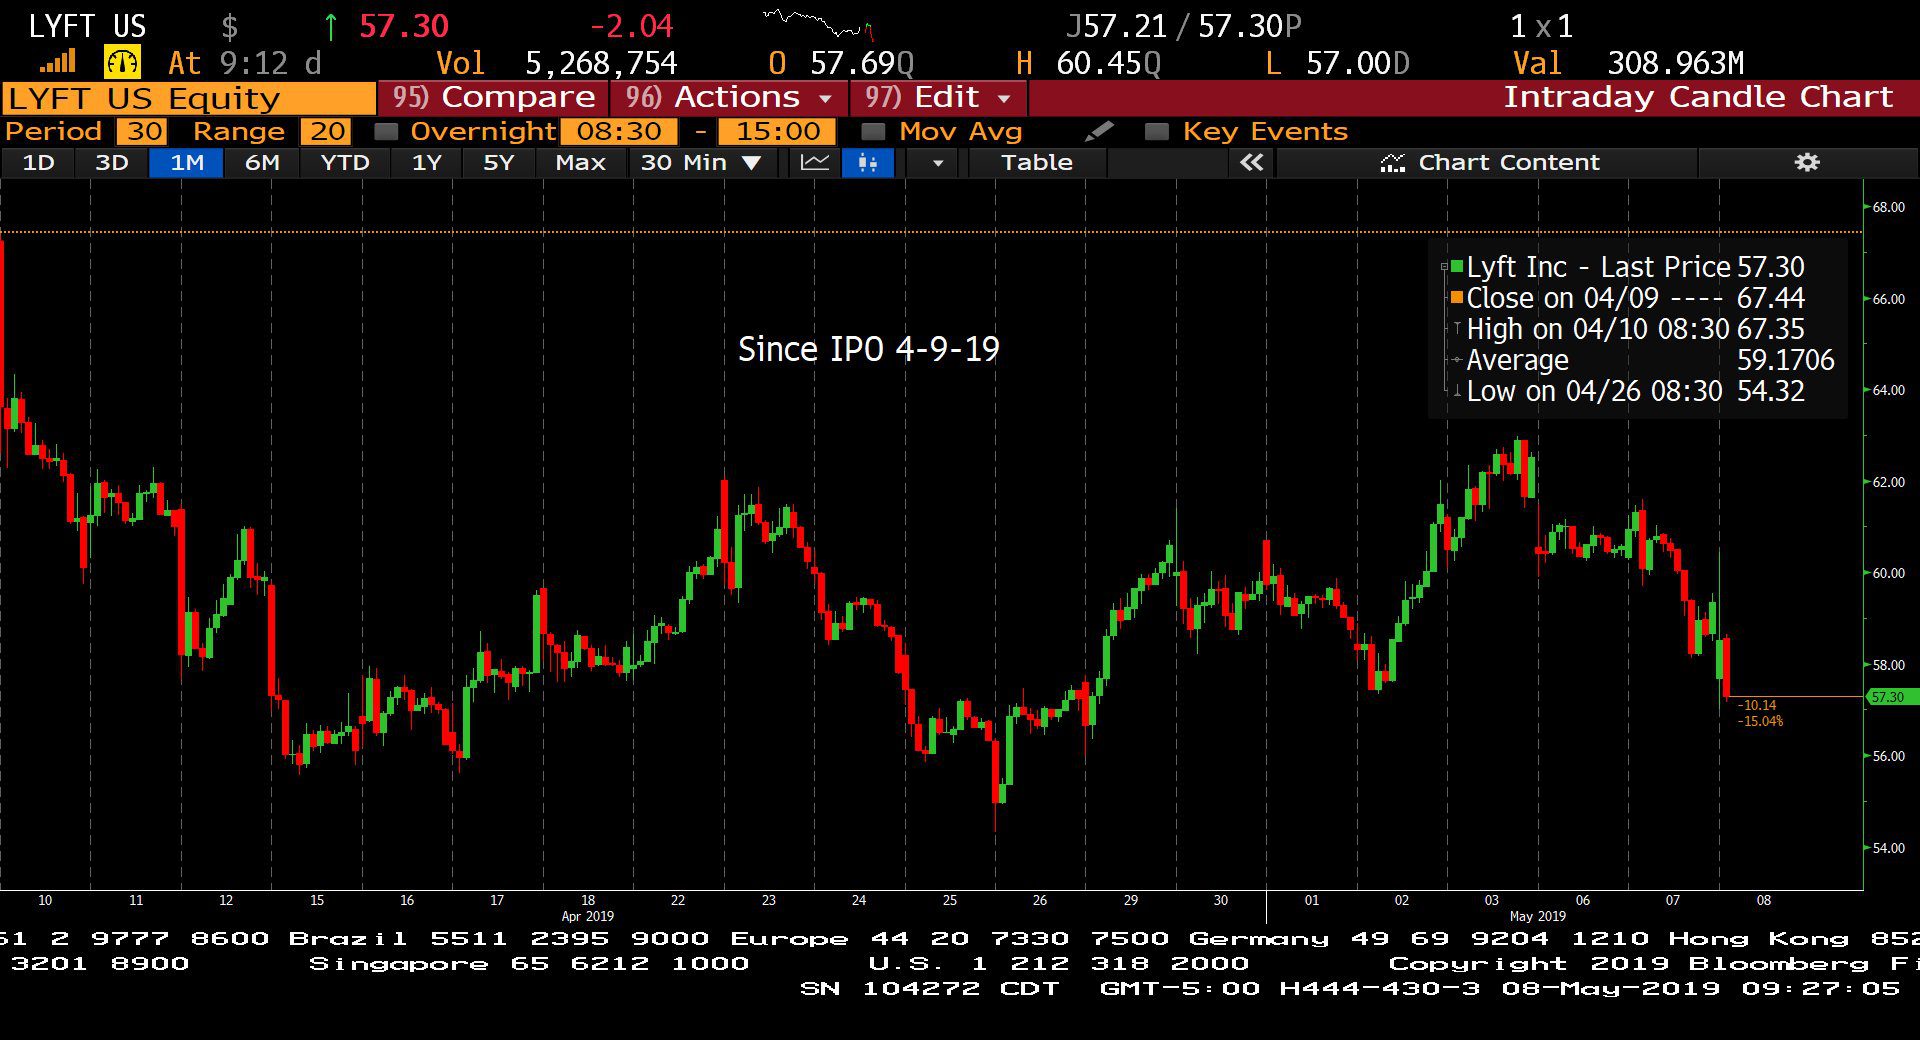Click the Intraday Candle Chart title
Image resolution: width=1920 pixels, height=1040 pixels.
(x=1698, y=97)
